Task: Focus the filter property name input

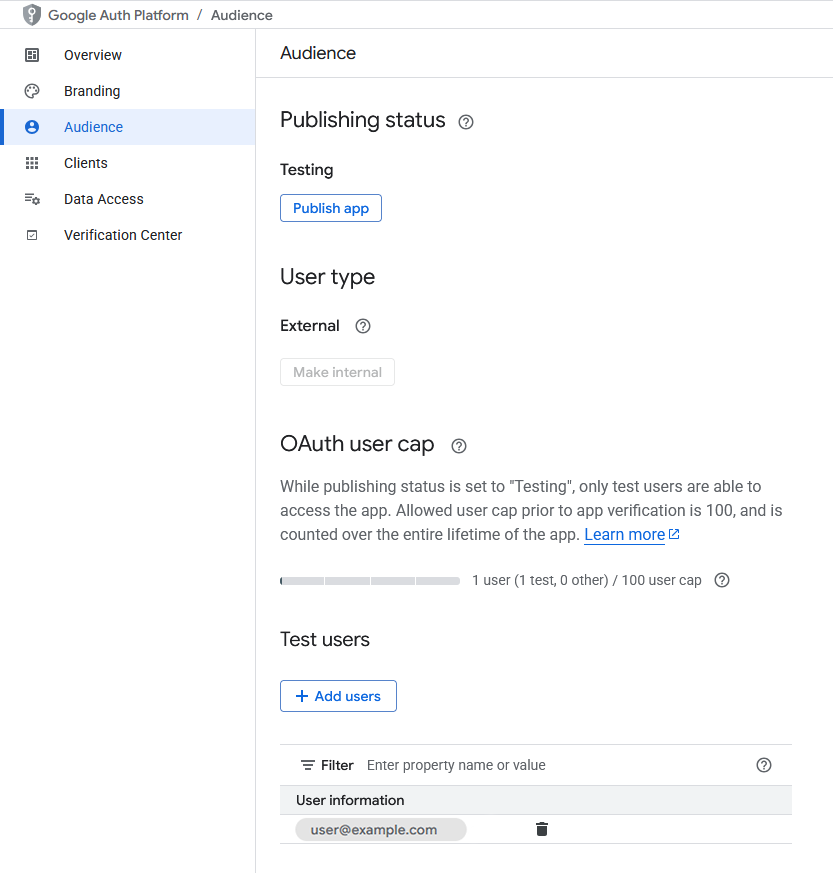Action: pyautogui.click(x=550, y=765)
